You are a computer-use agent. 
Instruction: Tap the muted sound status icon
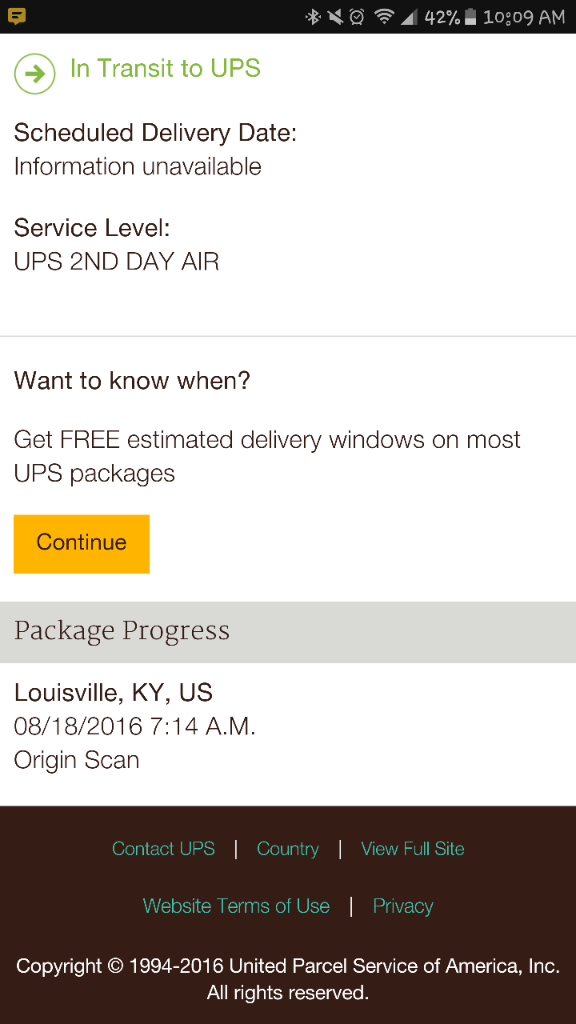point(336,17)
